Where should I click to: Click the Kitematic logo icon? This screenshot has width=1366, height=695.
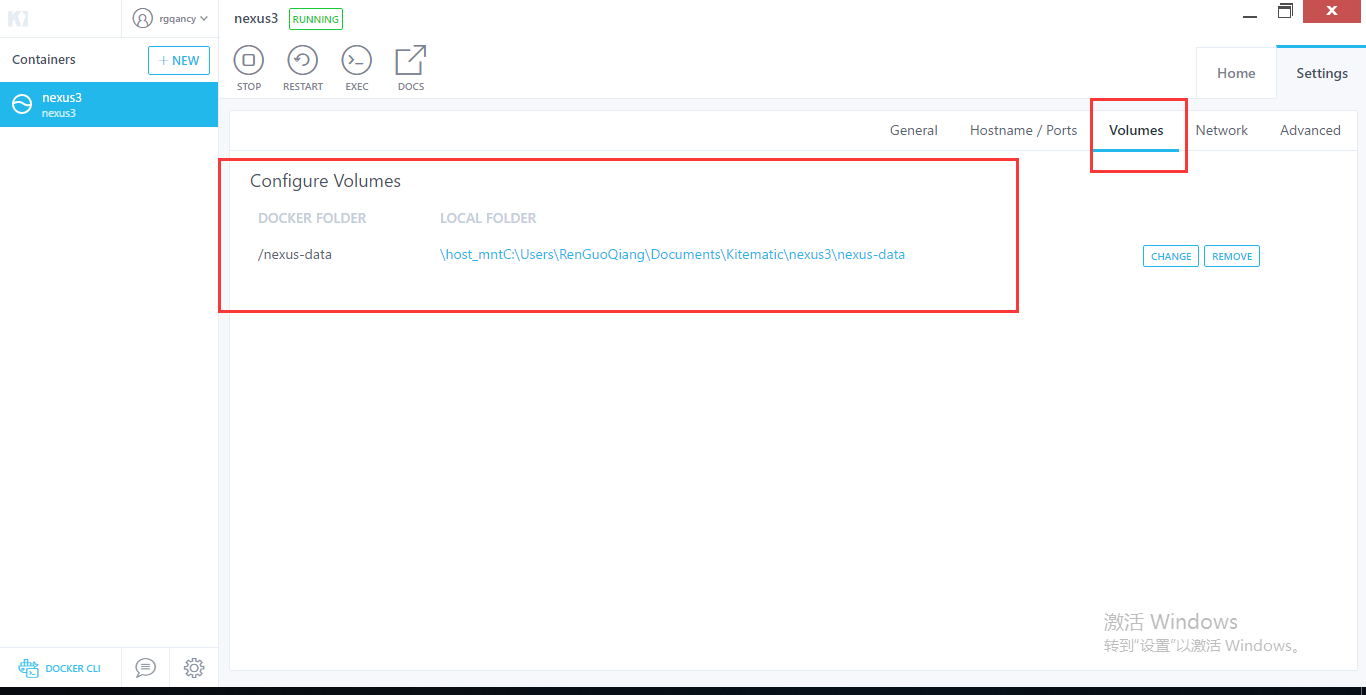click(18, 18)
